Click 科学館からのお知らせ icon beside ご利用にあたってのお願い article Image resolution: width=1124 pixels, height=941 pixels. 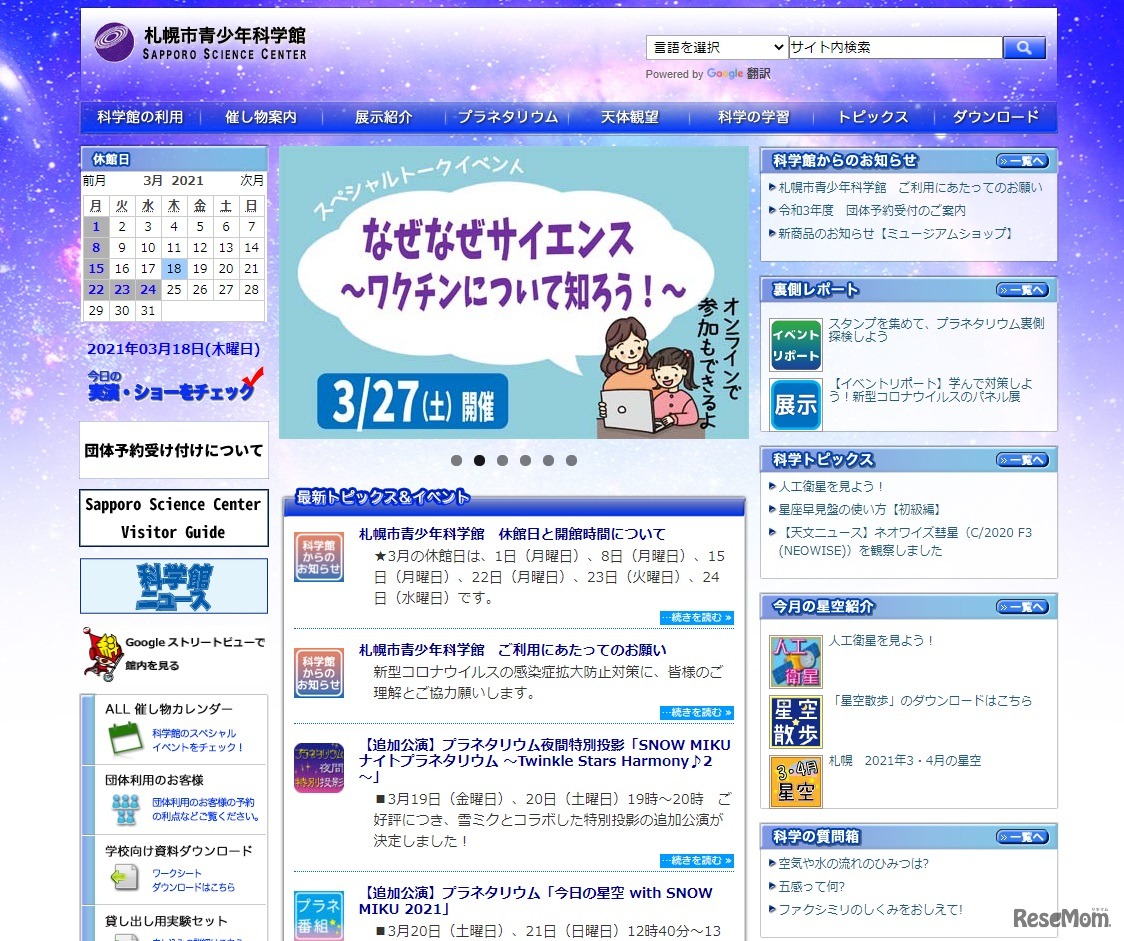coord(319,672)
